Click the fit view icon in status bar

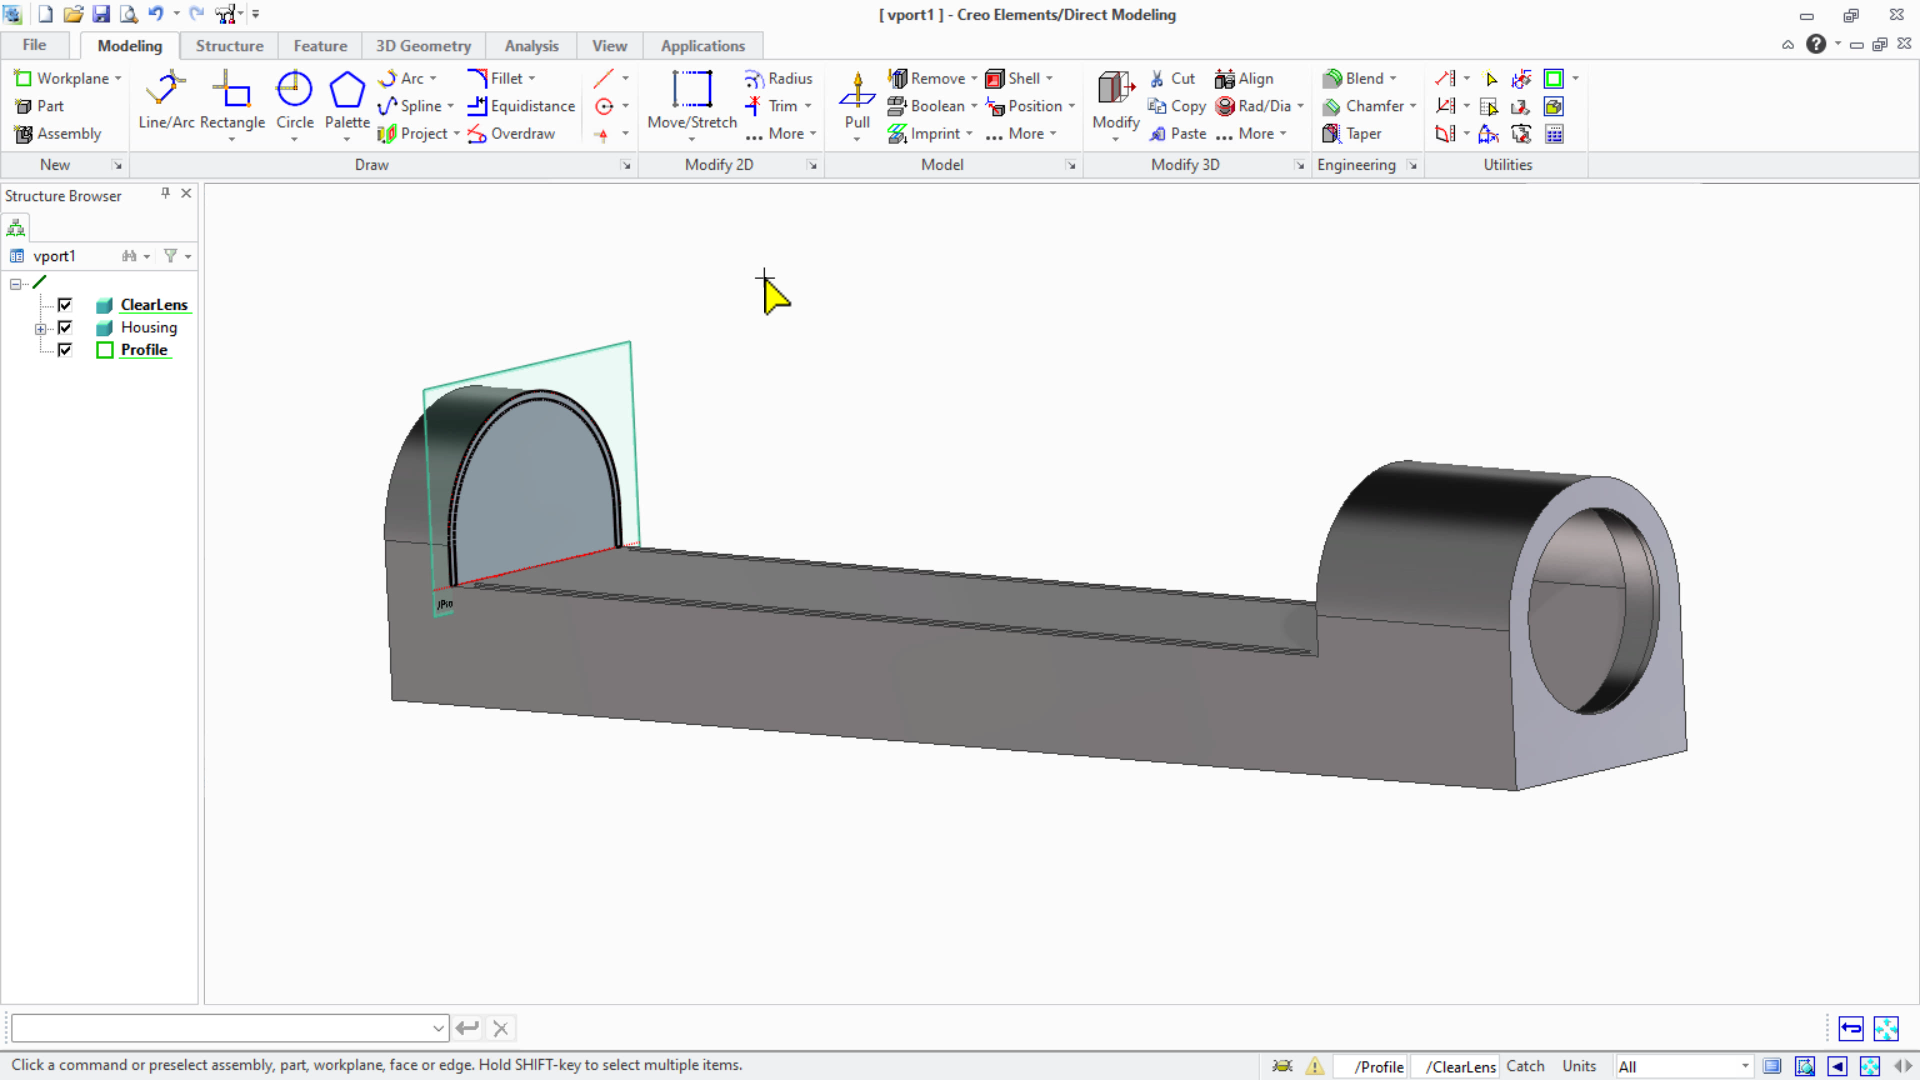[1870, 1066]
